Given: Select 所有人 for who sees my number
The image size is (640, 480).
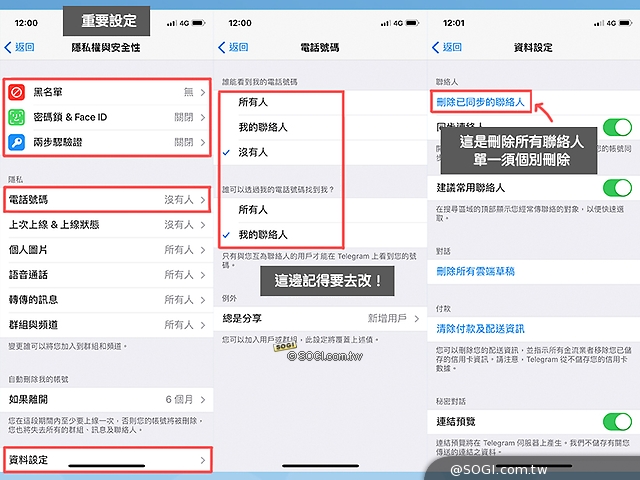Looking at the screenshot, I should [x=320, y=102].
